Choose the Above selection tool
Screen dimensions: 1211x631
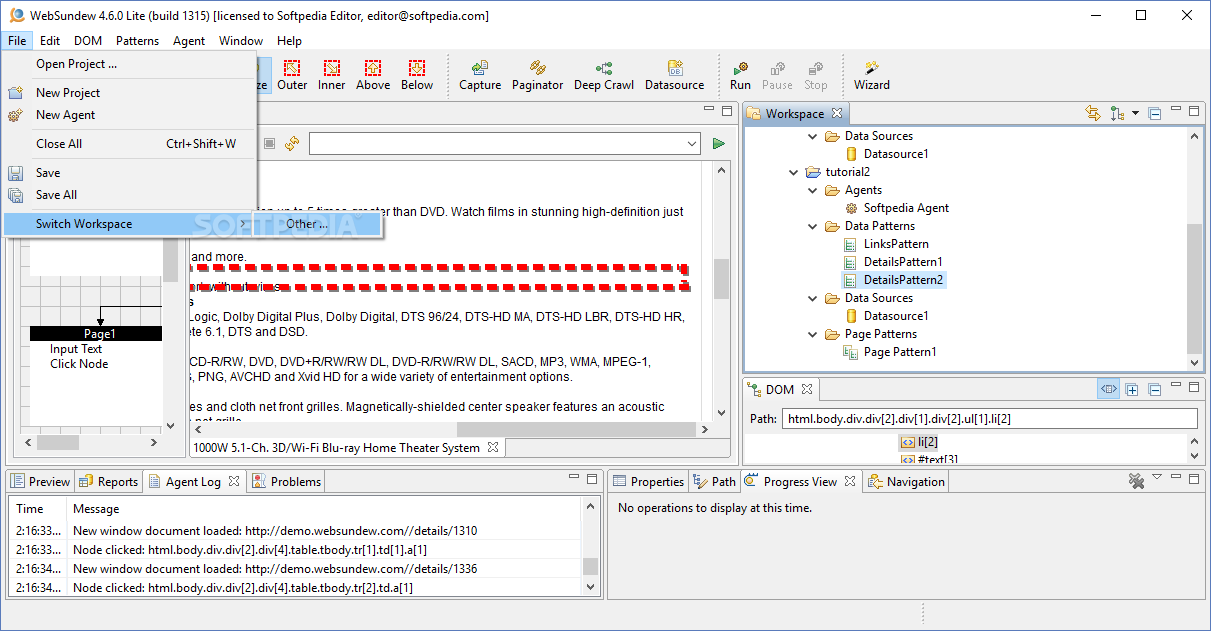pos(373,75)
